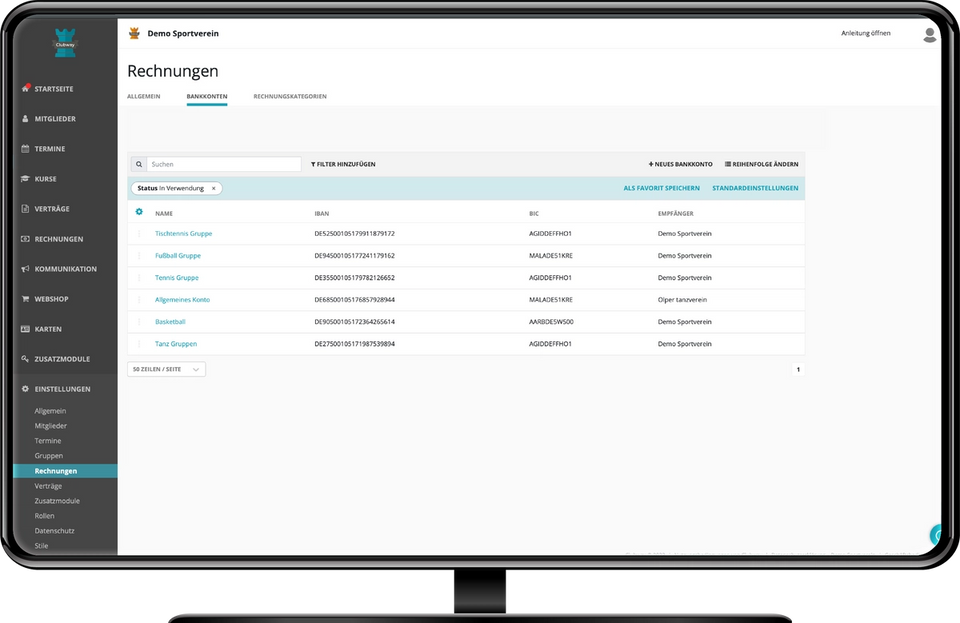Click the Mitglieder person icon
Viewport: 960px width, 623px height.
point(25,119)
